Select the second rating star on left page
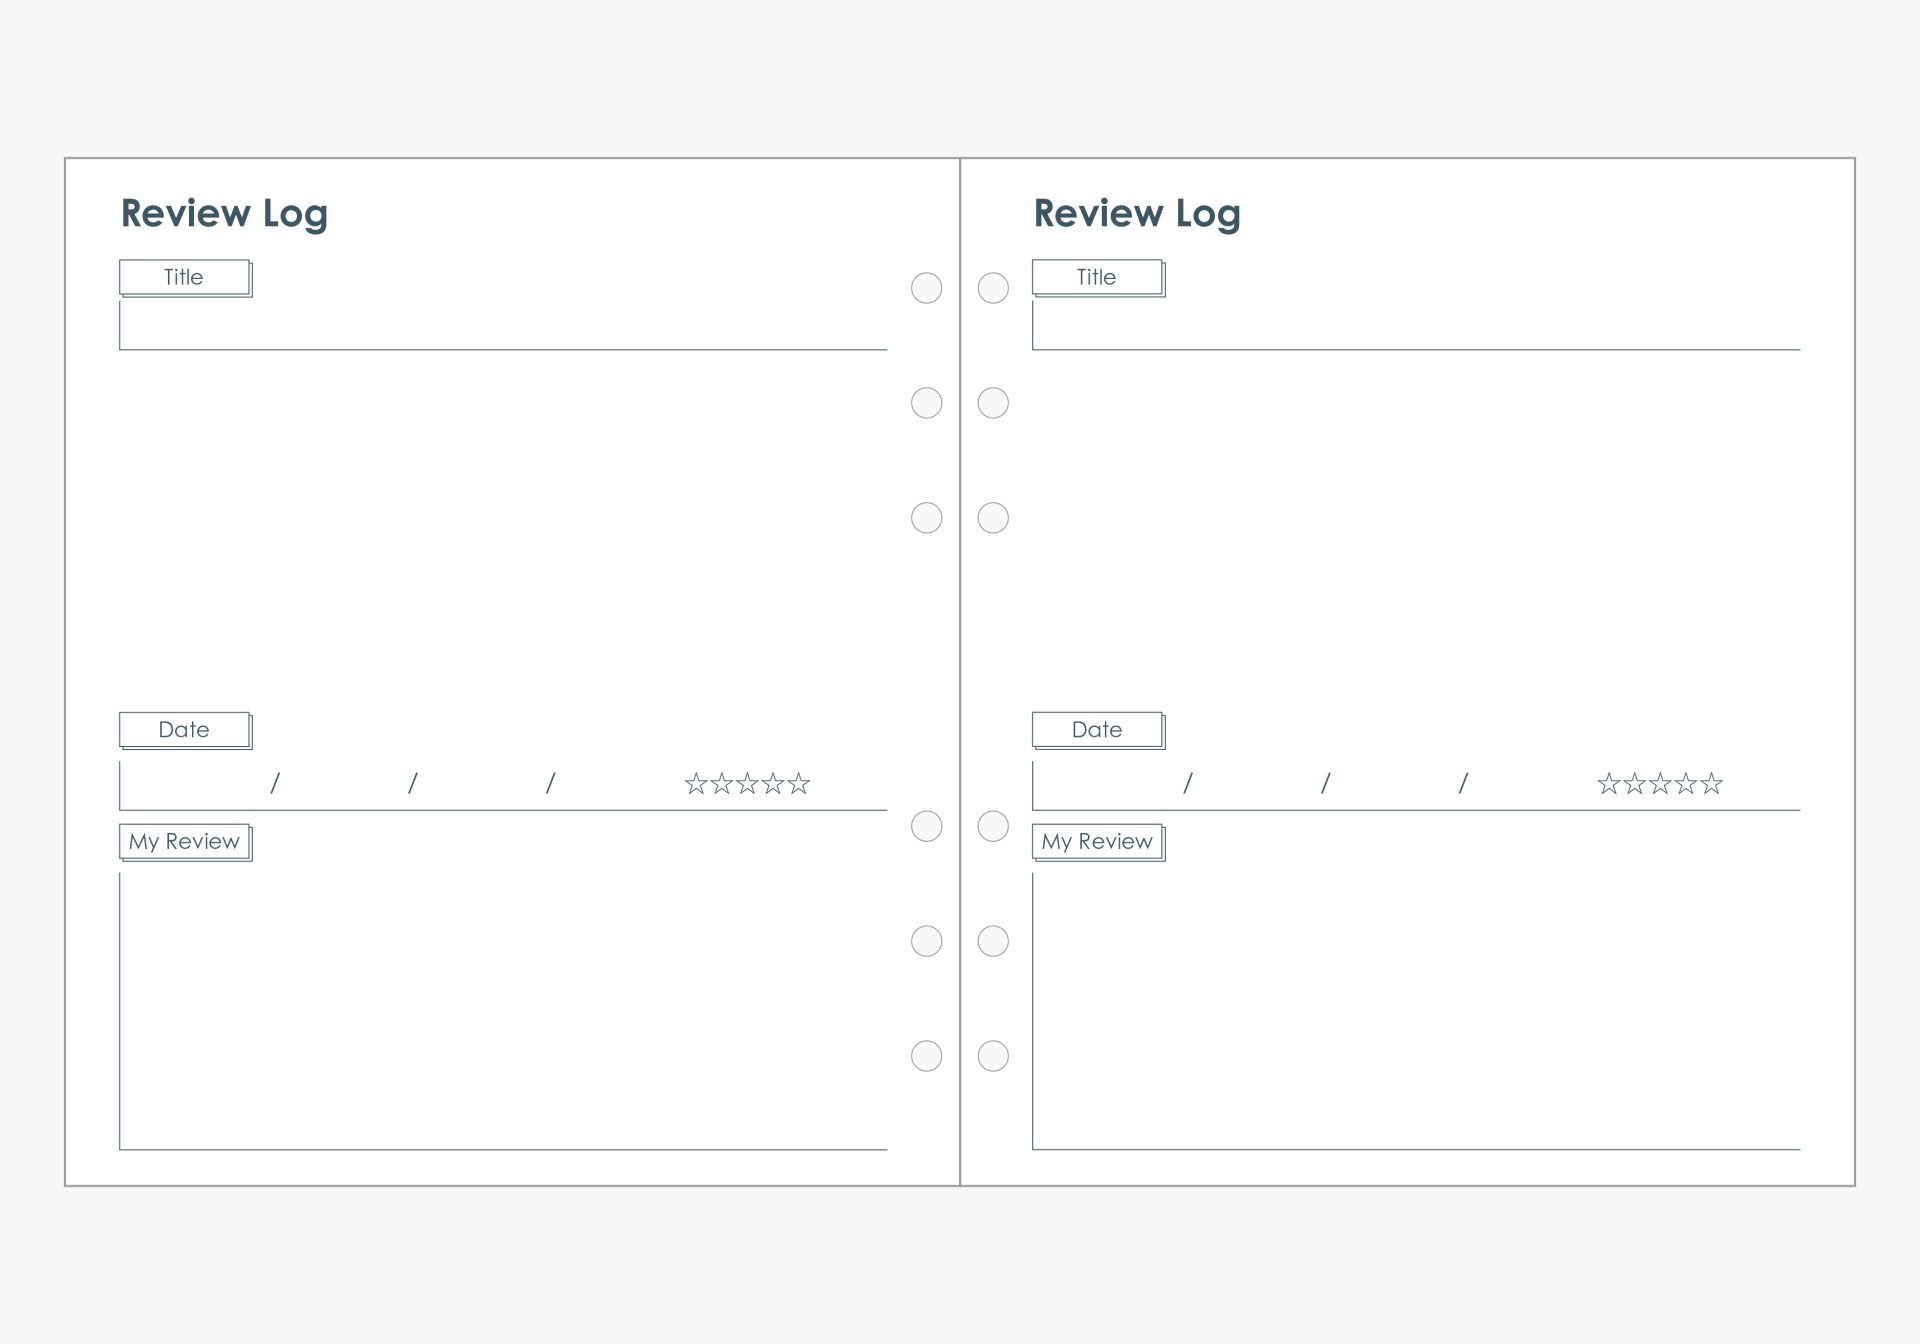1920x1344 pixels. 722,783
